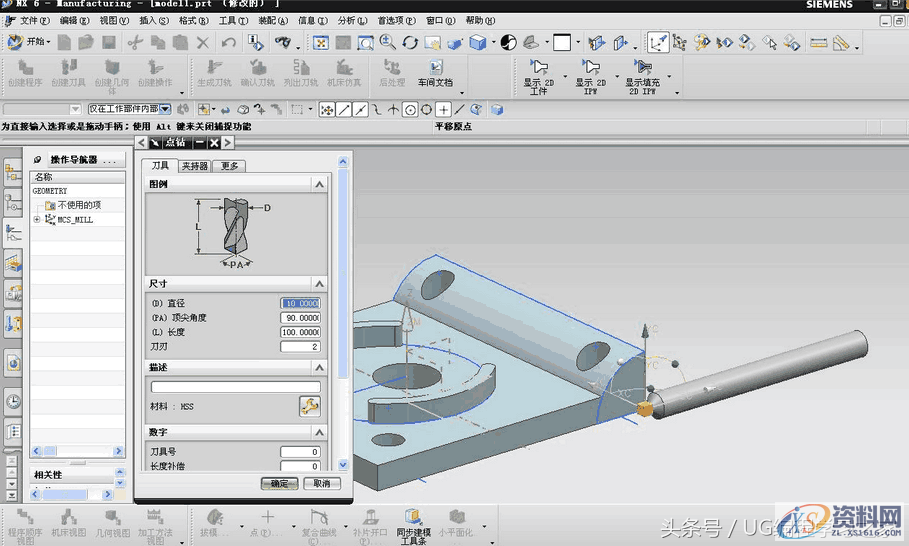Switch to the 夹持器 holder tab
The image size is (909, 546).
pos(195,166)
